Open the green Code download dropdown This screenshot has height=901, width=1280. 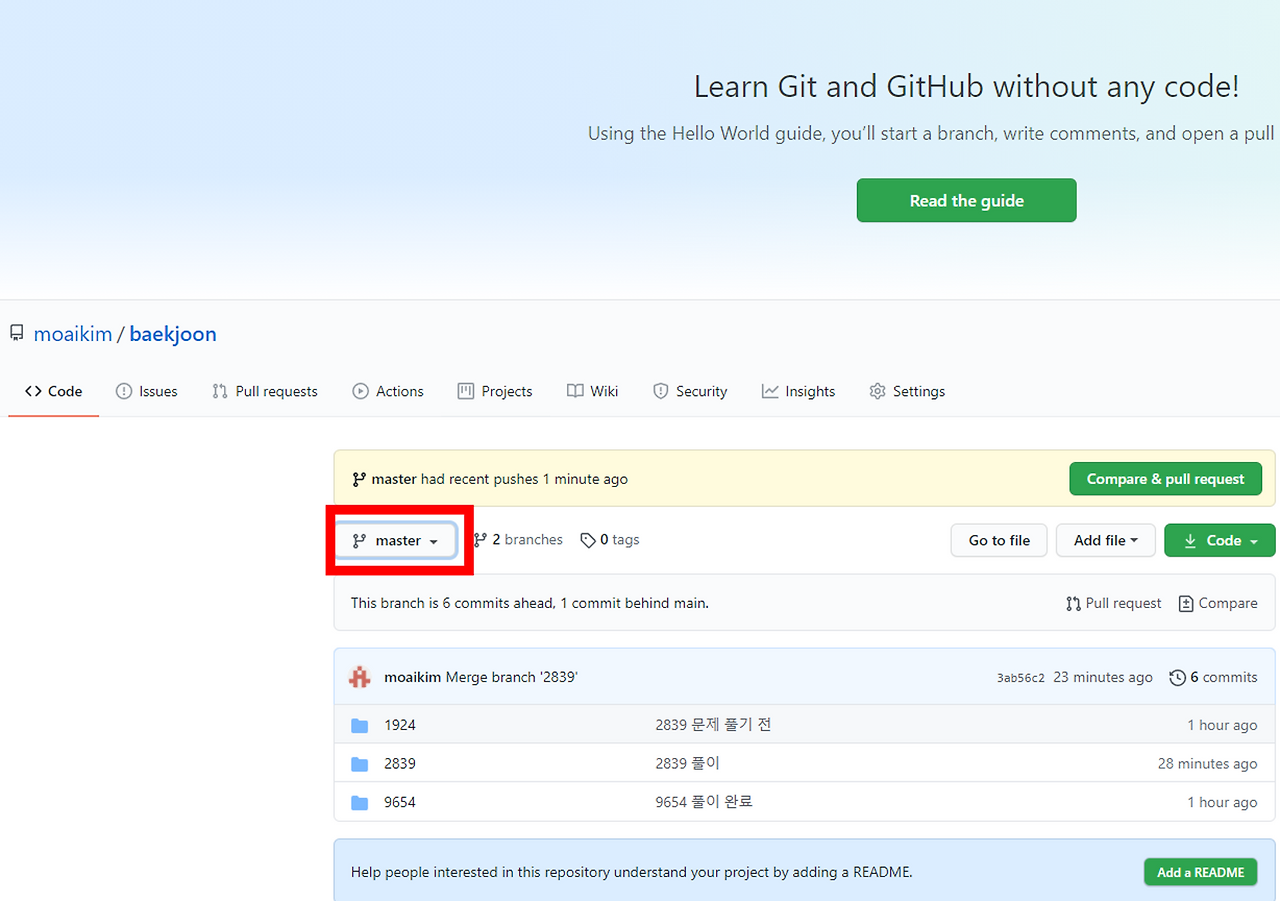click(1220, 540)
